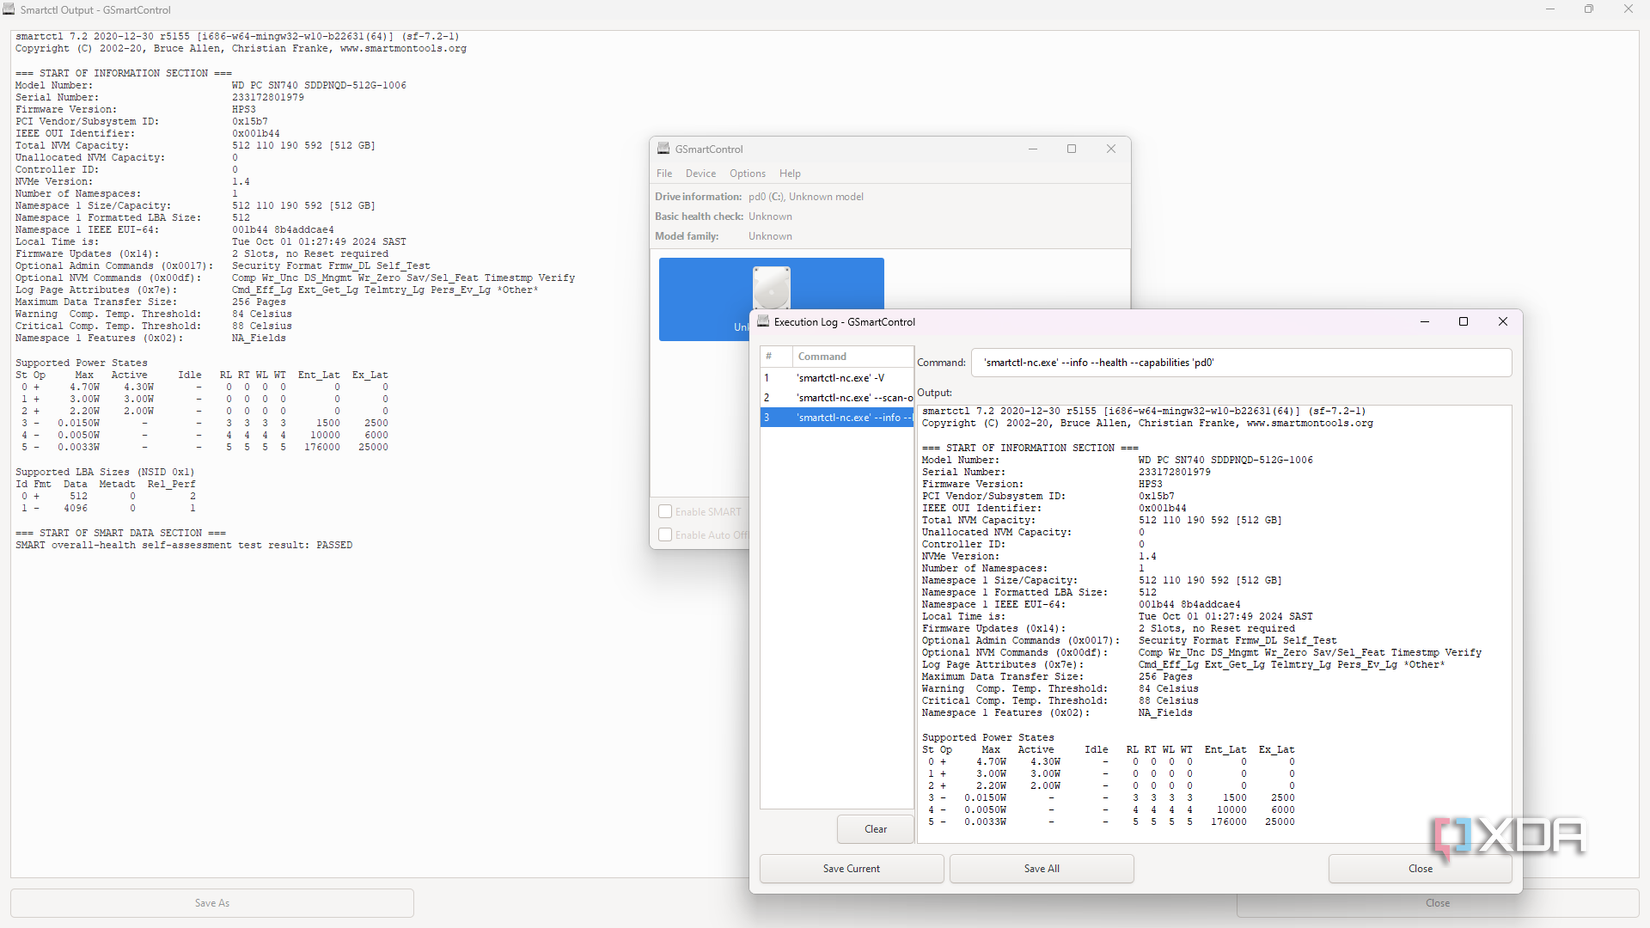
Task: Close the Execution Log with the X icon
Action: pyautogui.click(x=1502, y=322)
